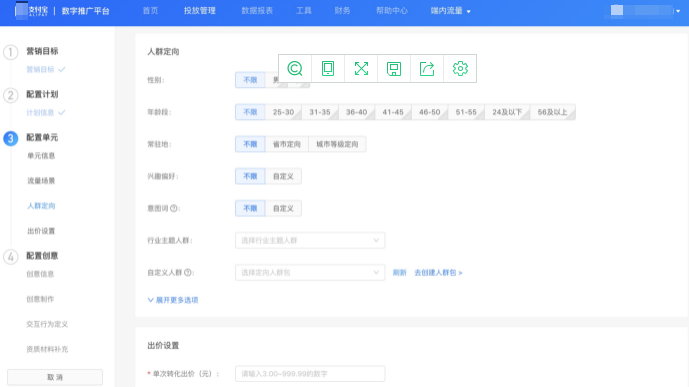Click the 取消 button
The height and width of the screenshot is (387, 689).
tap(55, 377)
